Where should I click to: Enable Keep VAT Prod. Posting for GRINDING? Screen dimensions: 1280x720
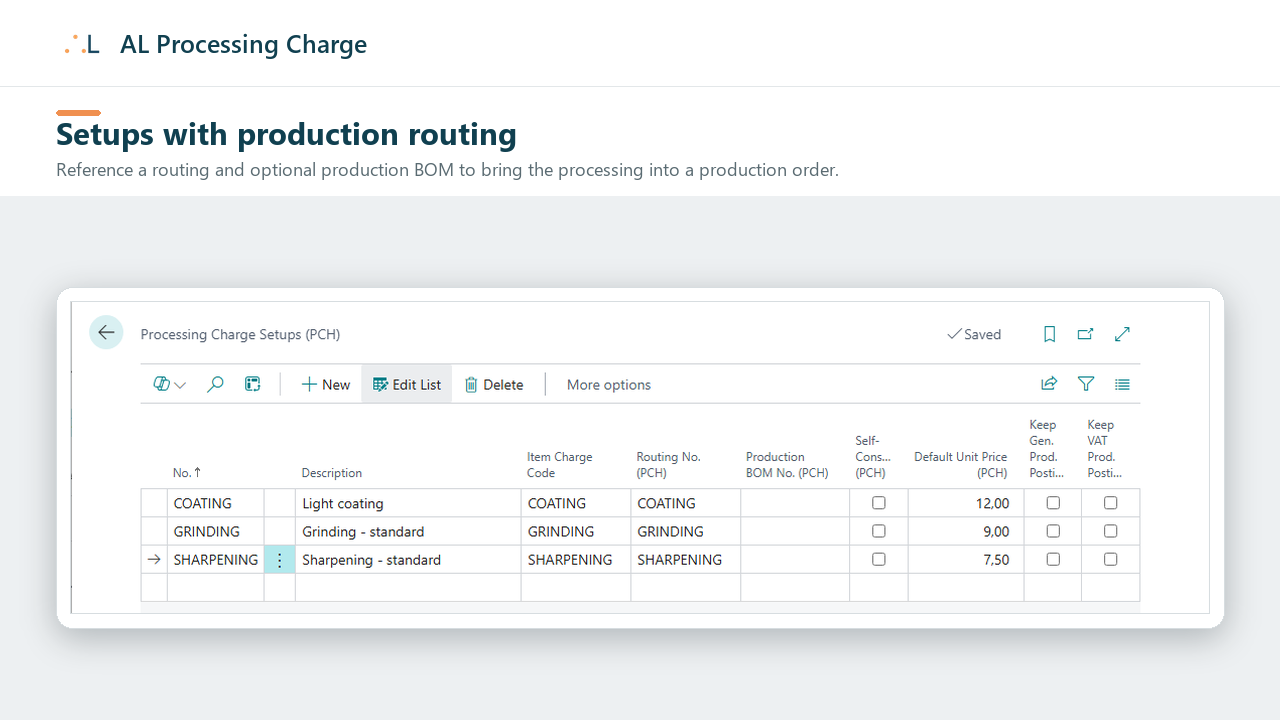click(x=1111, y=531)
